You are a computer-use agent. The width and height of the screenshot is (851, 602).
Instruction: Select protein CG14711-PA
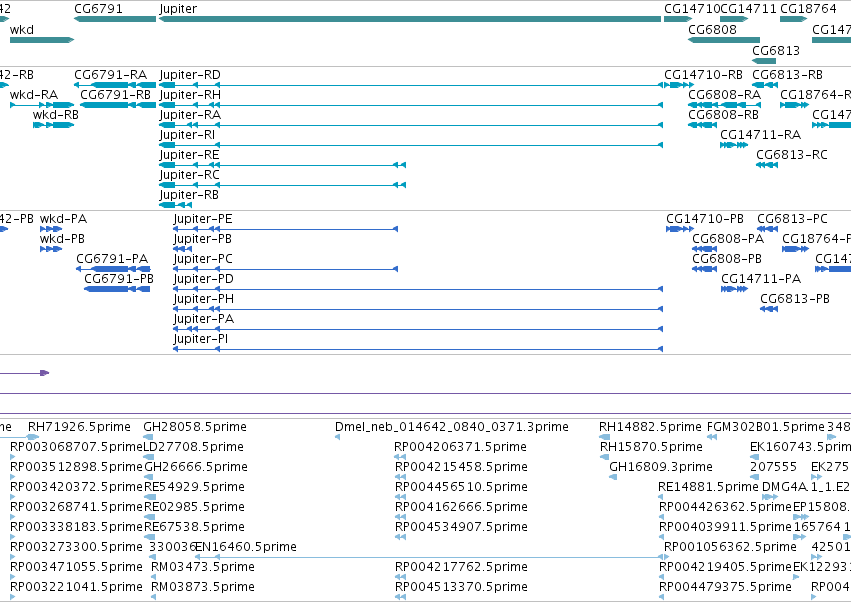(735, 289)
